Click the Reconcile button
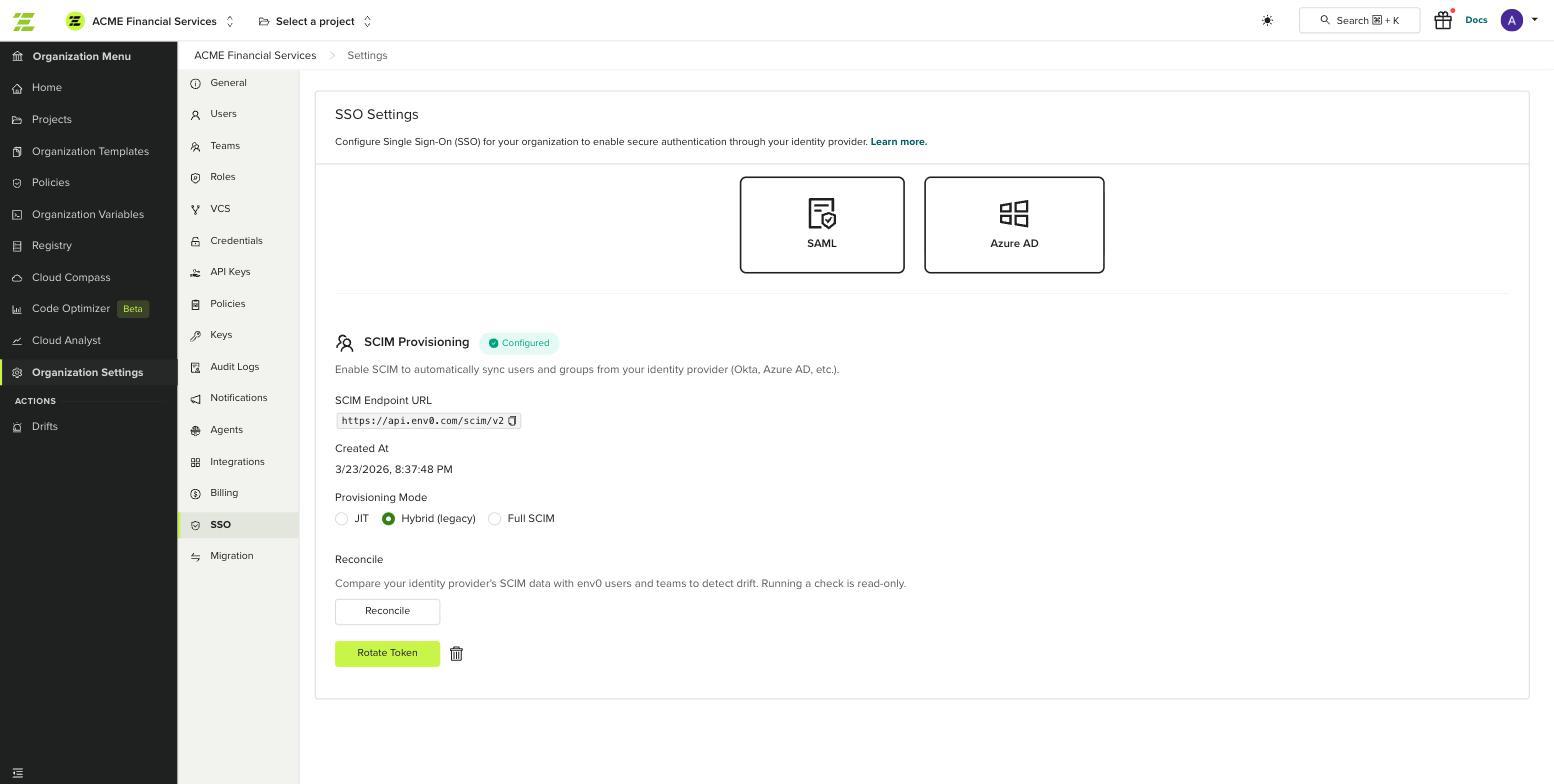 tap(387, 611)
